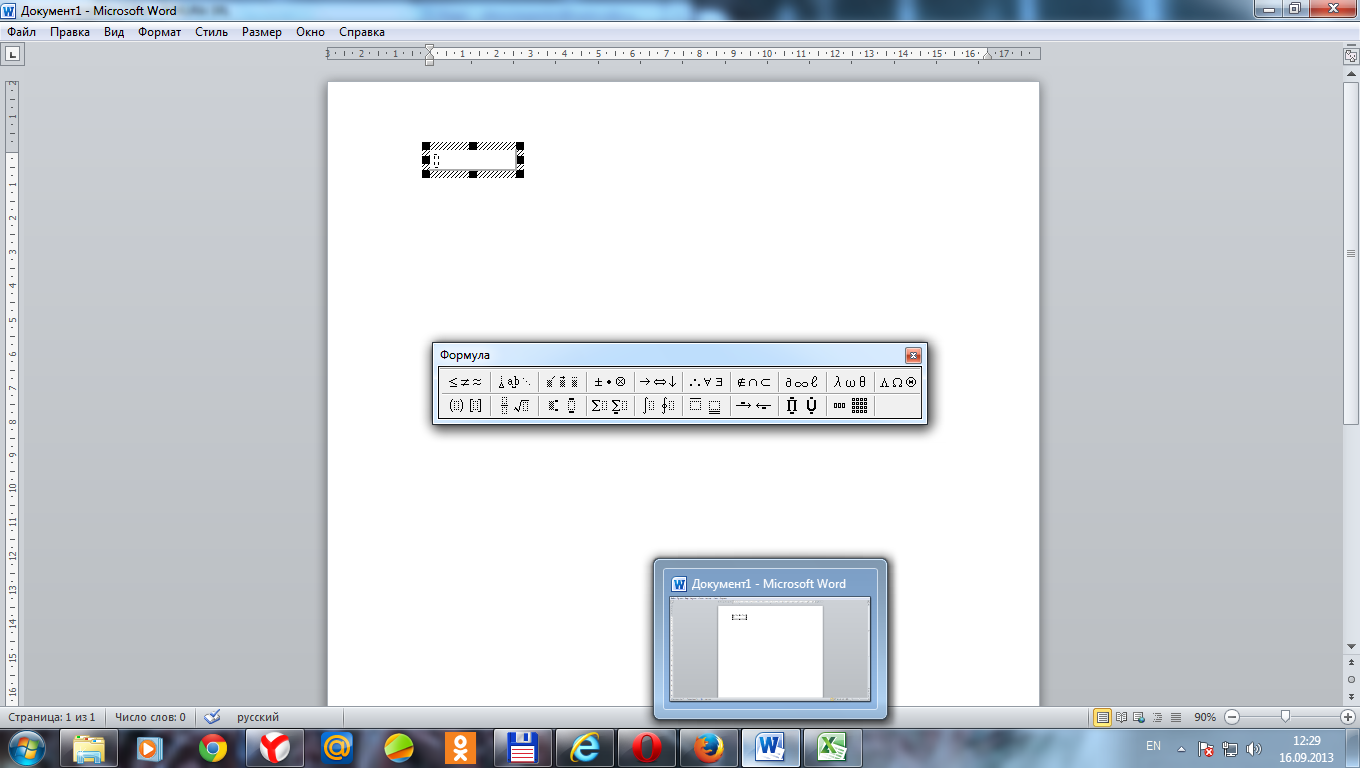Open summation templates palette (Σ)

coord(610,405)
